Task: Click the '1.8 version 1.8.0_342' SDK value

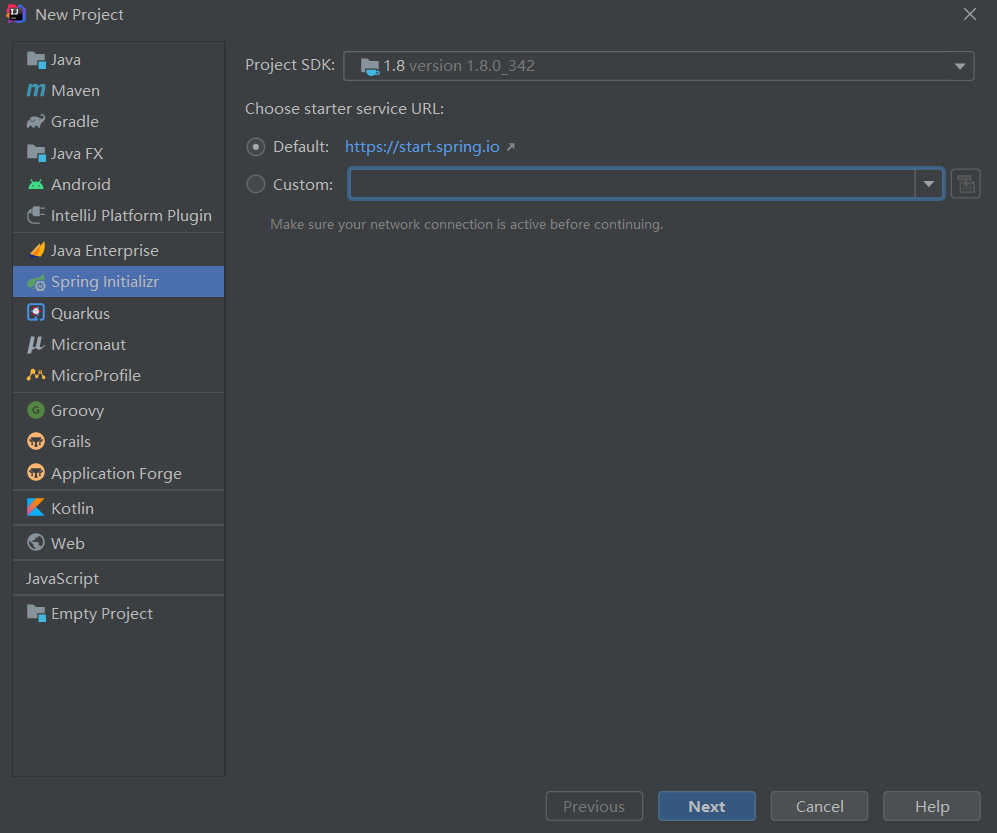Action: [458, 66]
